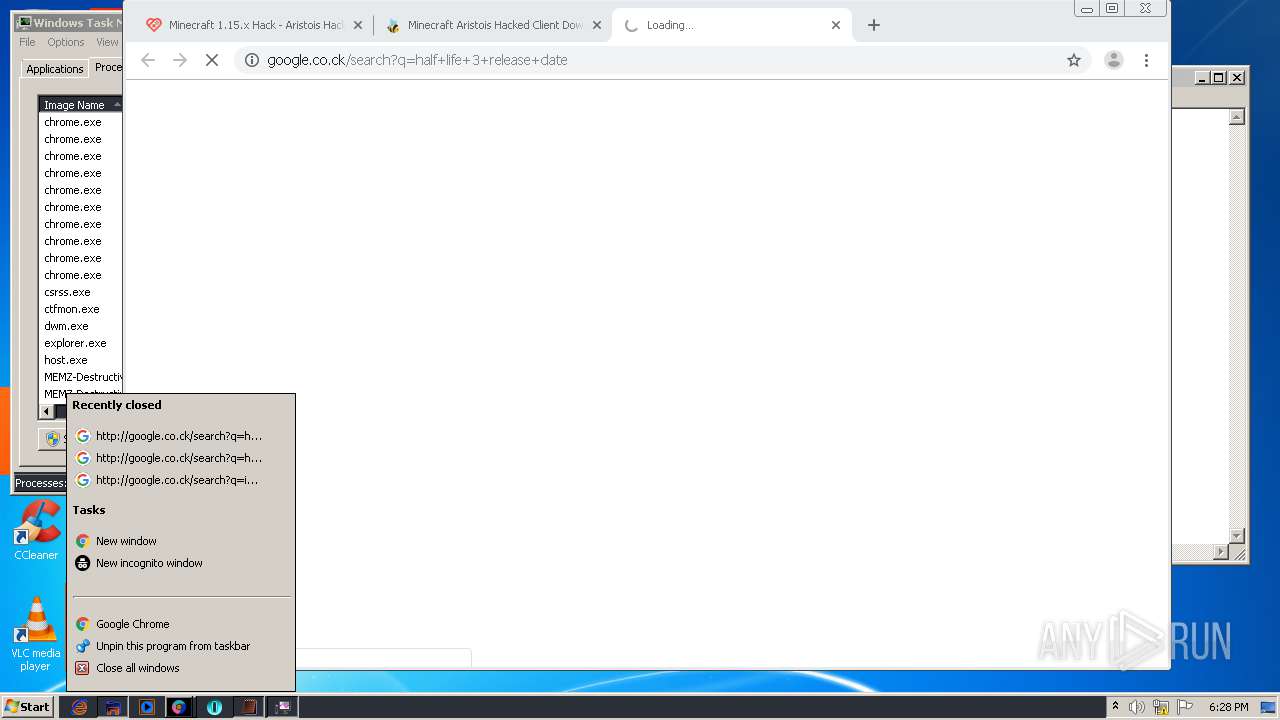Screen dimensions: 1280x720
Task: Sort processes by Image Name column
Action: click(80, 105)
